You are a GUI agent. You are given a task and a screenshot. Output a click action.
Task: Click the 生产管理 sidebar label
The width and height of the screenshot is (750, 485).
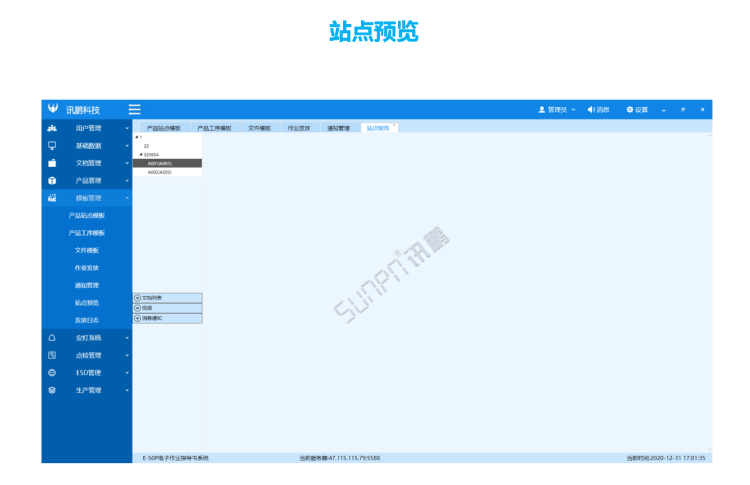pos(88,390)
